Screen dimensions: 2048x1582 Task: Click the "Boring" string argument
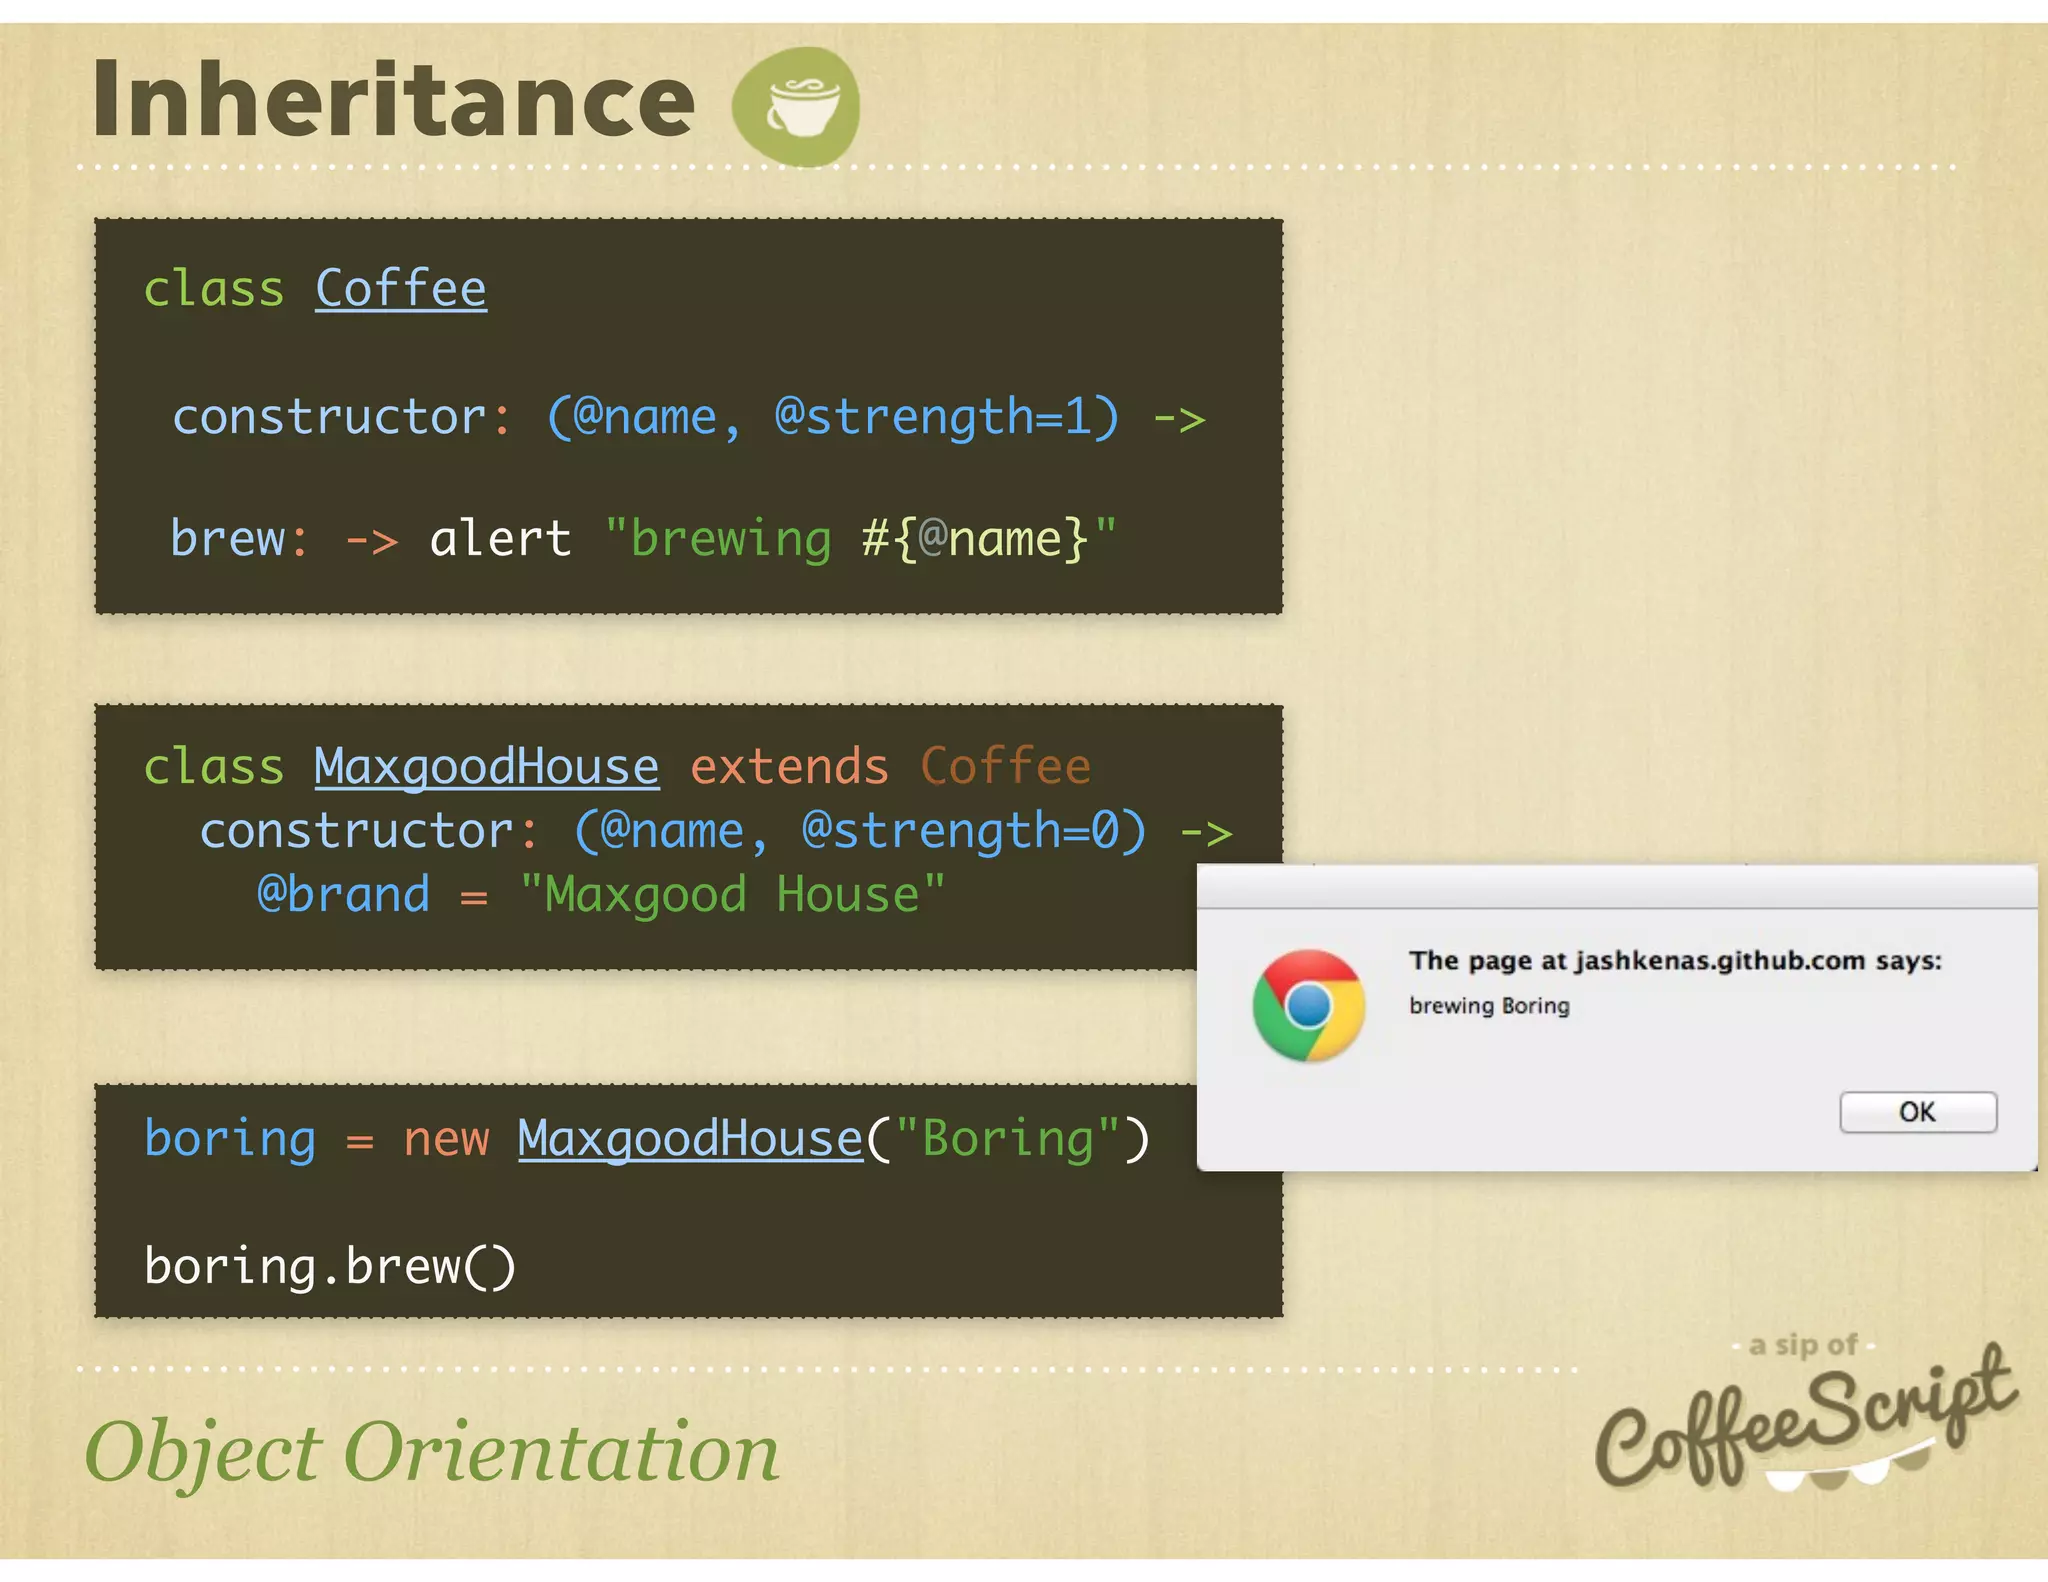point(1008,1140)
